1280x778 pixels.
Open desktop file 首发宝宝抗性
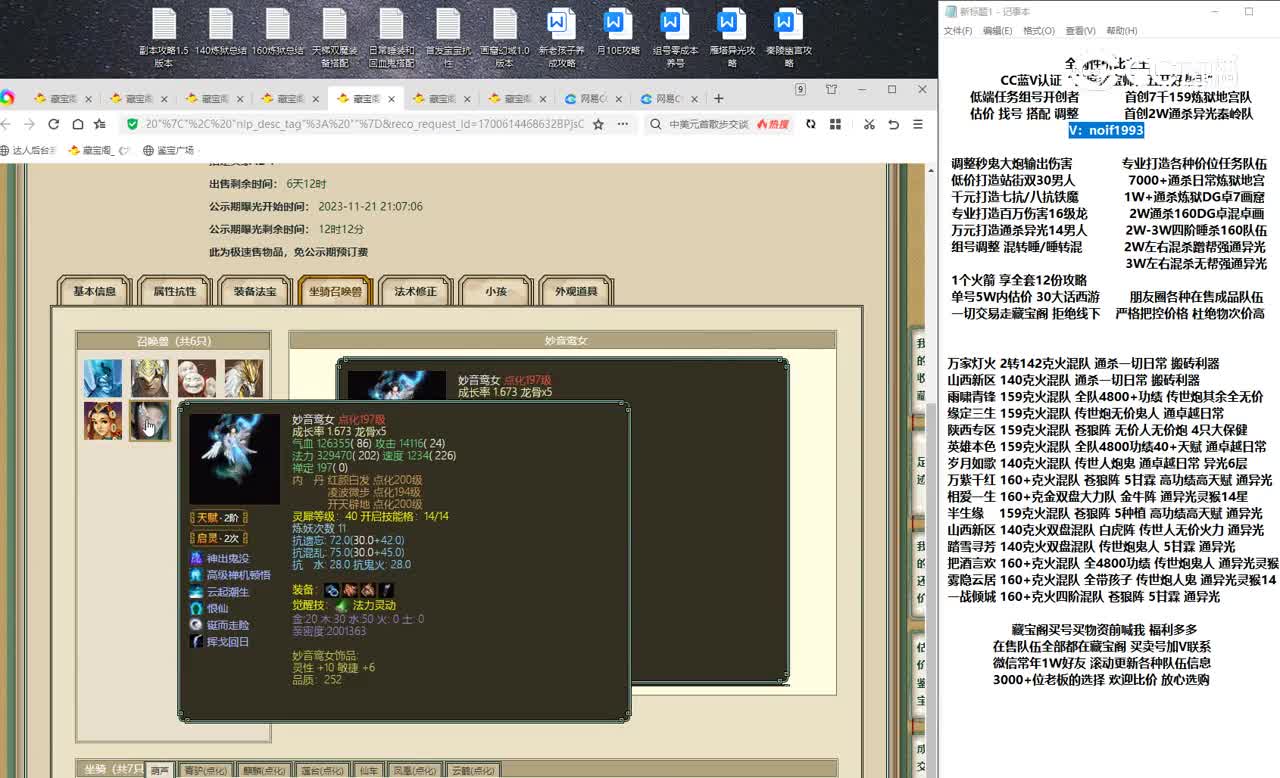pos(448,39)
